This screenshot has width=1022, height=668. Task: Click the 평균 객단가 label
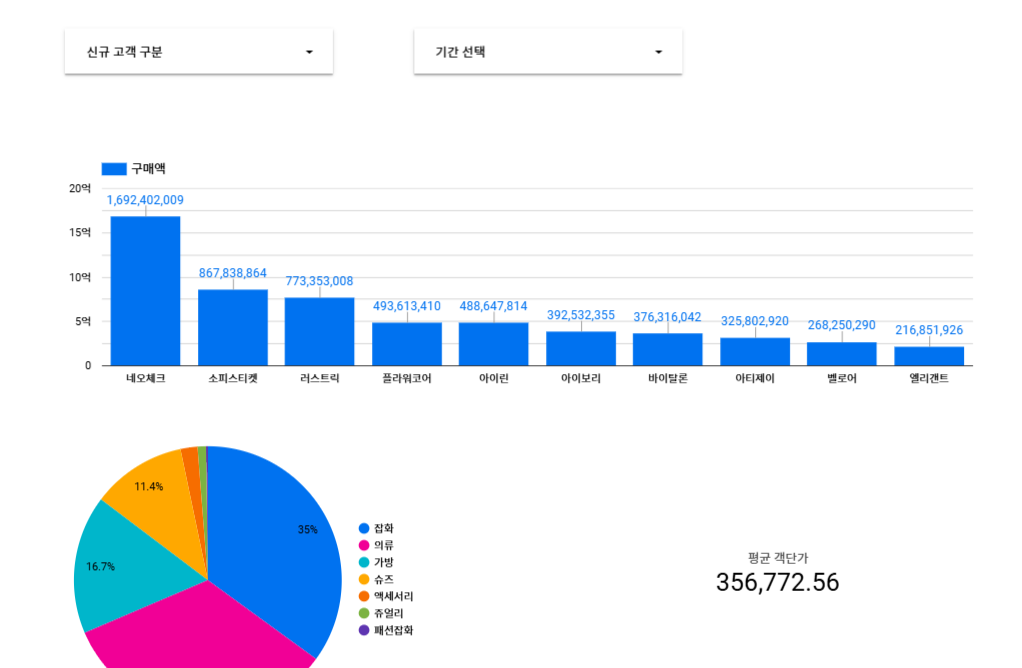tap(778, 558)
